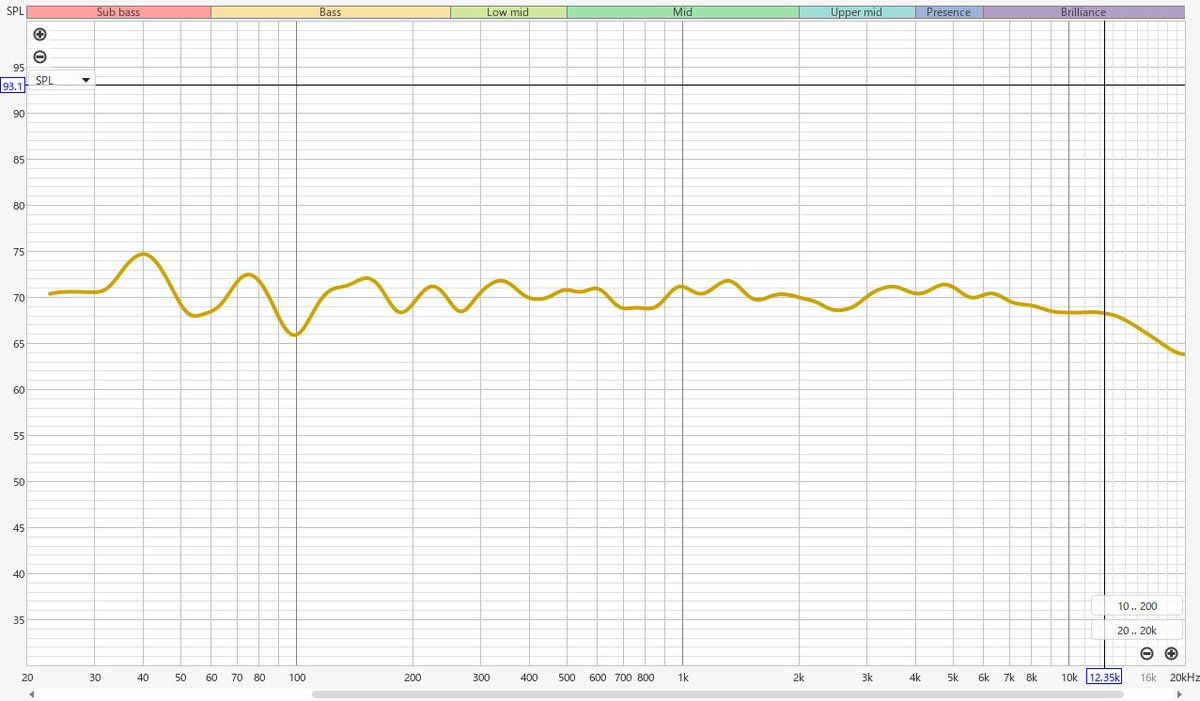This screenshot has width=1200, height=701.
Task: Select the Bass band label
Action: [330, 12]
